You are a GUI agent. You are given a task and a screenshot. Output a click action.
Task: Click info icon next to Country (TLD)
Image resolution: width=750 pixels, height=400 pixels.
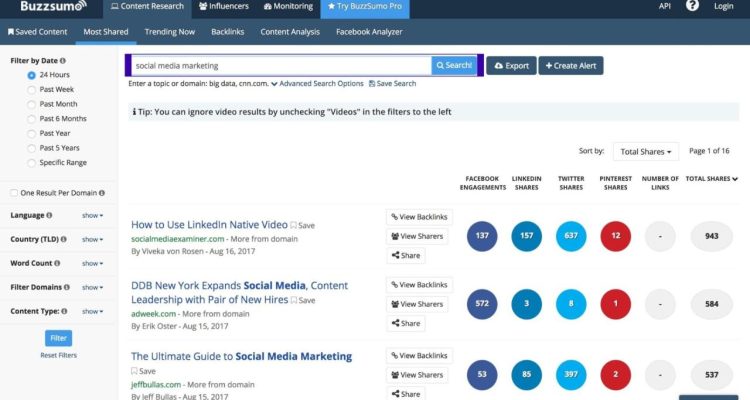point(64,239)
